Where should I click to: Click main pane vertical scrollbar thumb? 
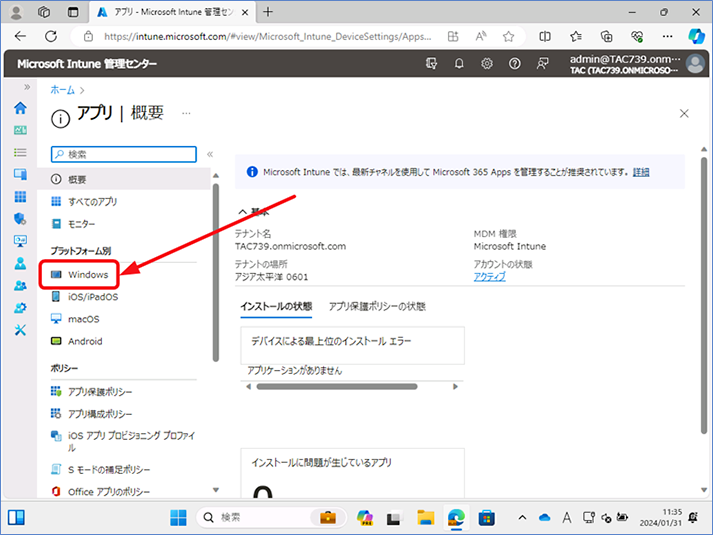click(704, 295)
